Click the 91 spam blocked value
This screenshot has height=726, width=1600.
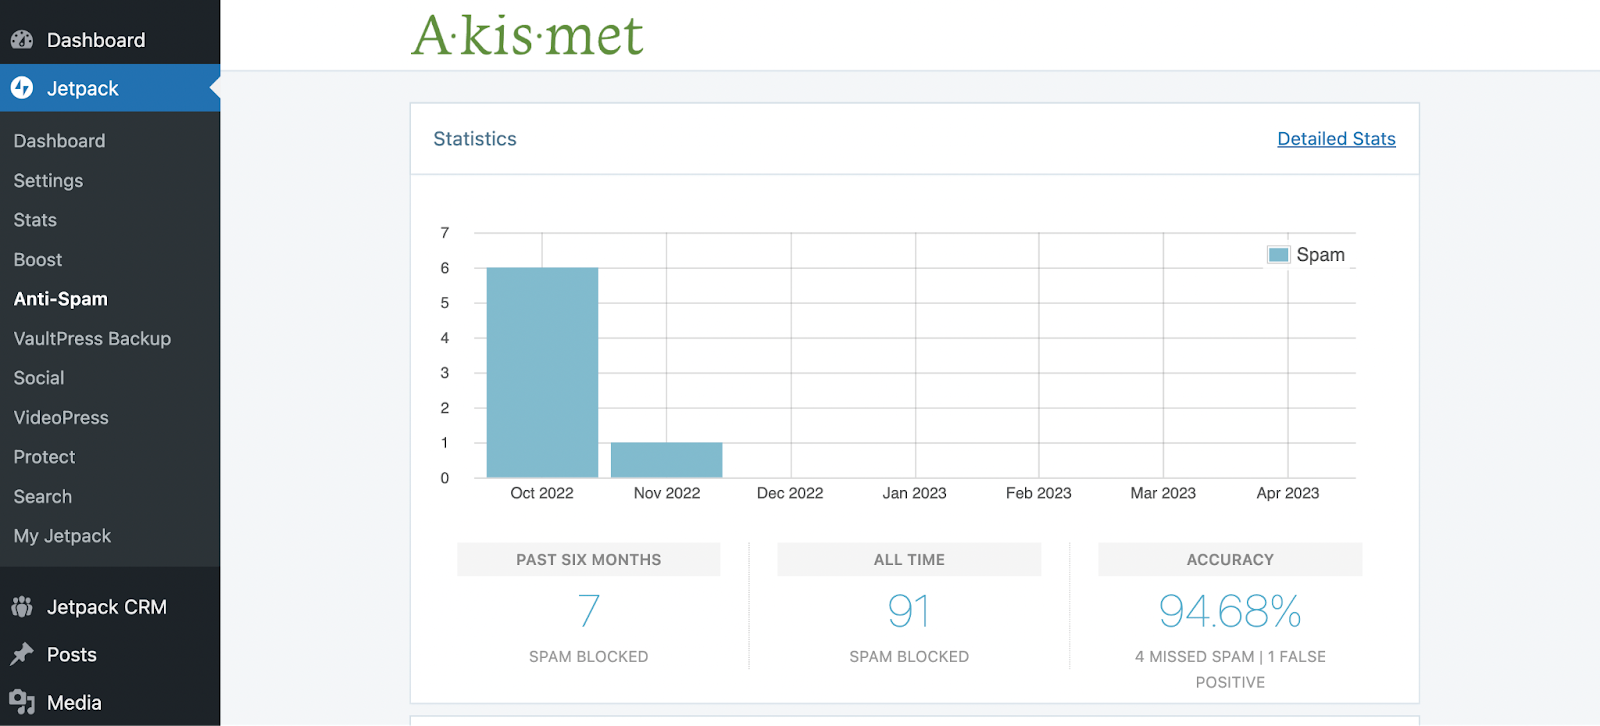pyautogui.click(x=909, y=611)
